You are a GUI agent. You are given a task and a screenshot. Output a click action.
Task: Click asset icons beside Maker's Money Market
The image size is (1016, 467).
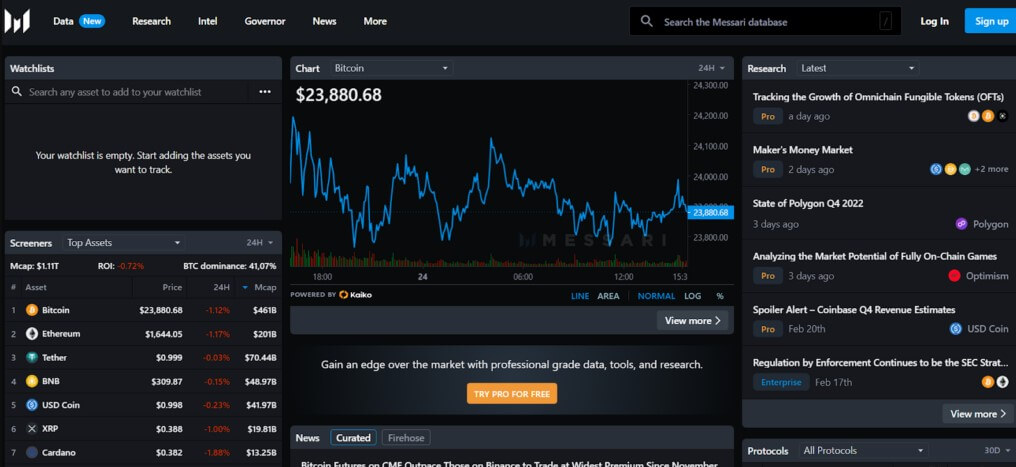[x=951, y=170]
